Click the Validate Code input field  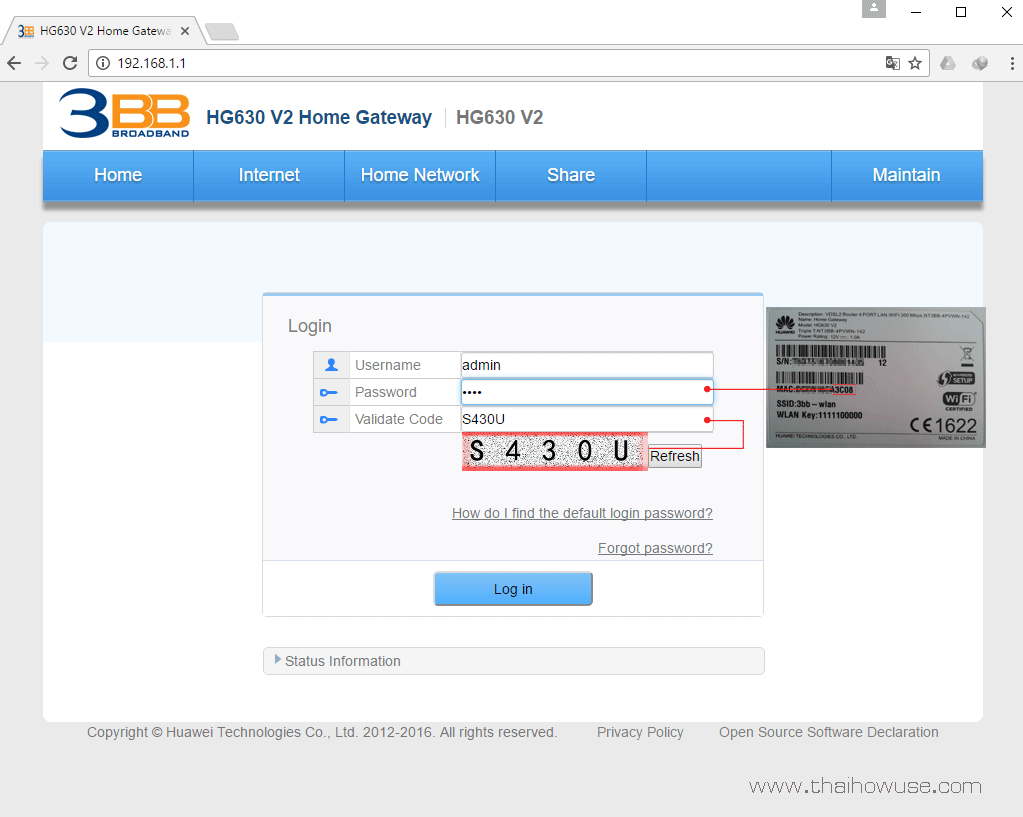[587, 419]
